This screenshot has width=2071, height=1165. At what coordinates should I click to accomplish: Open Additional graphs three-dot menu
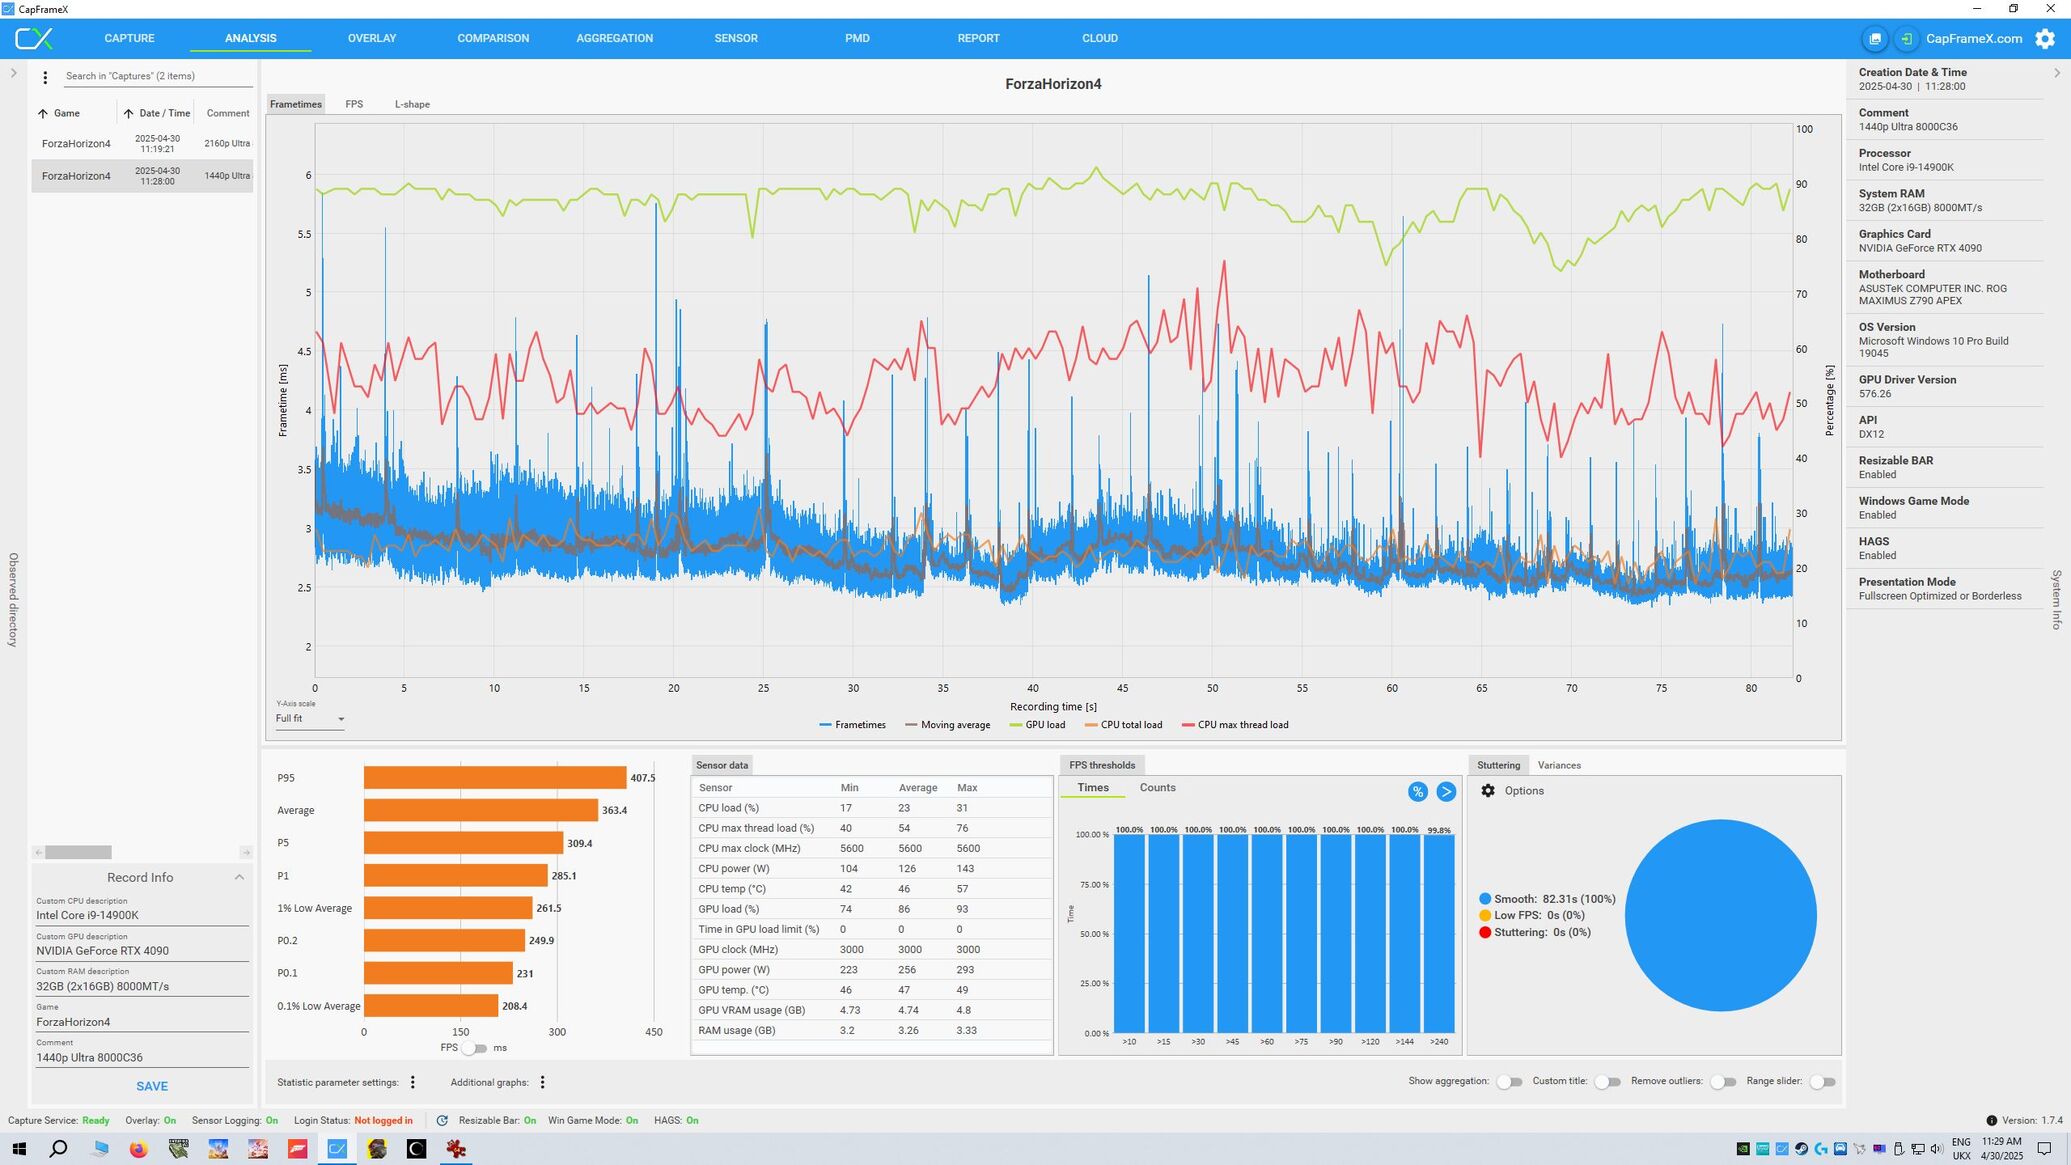tap(542, 1082)
